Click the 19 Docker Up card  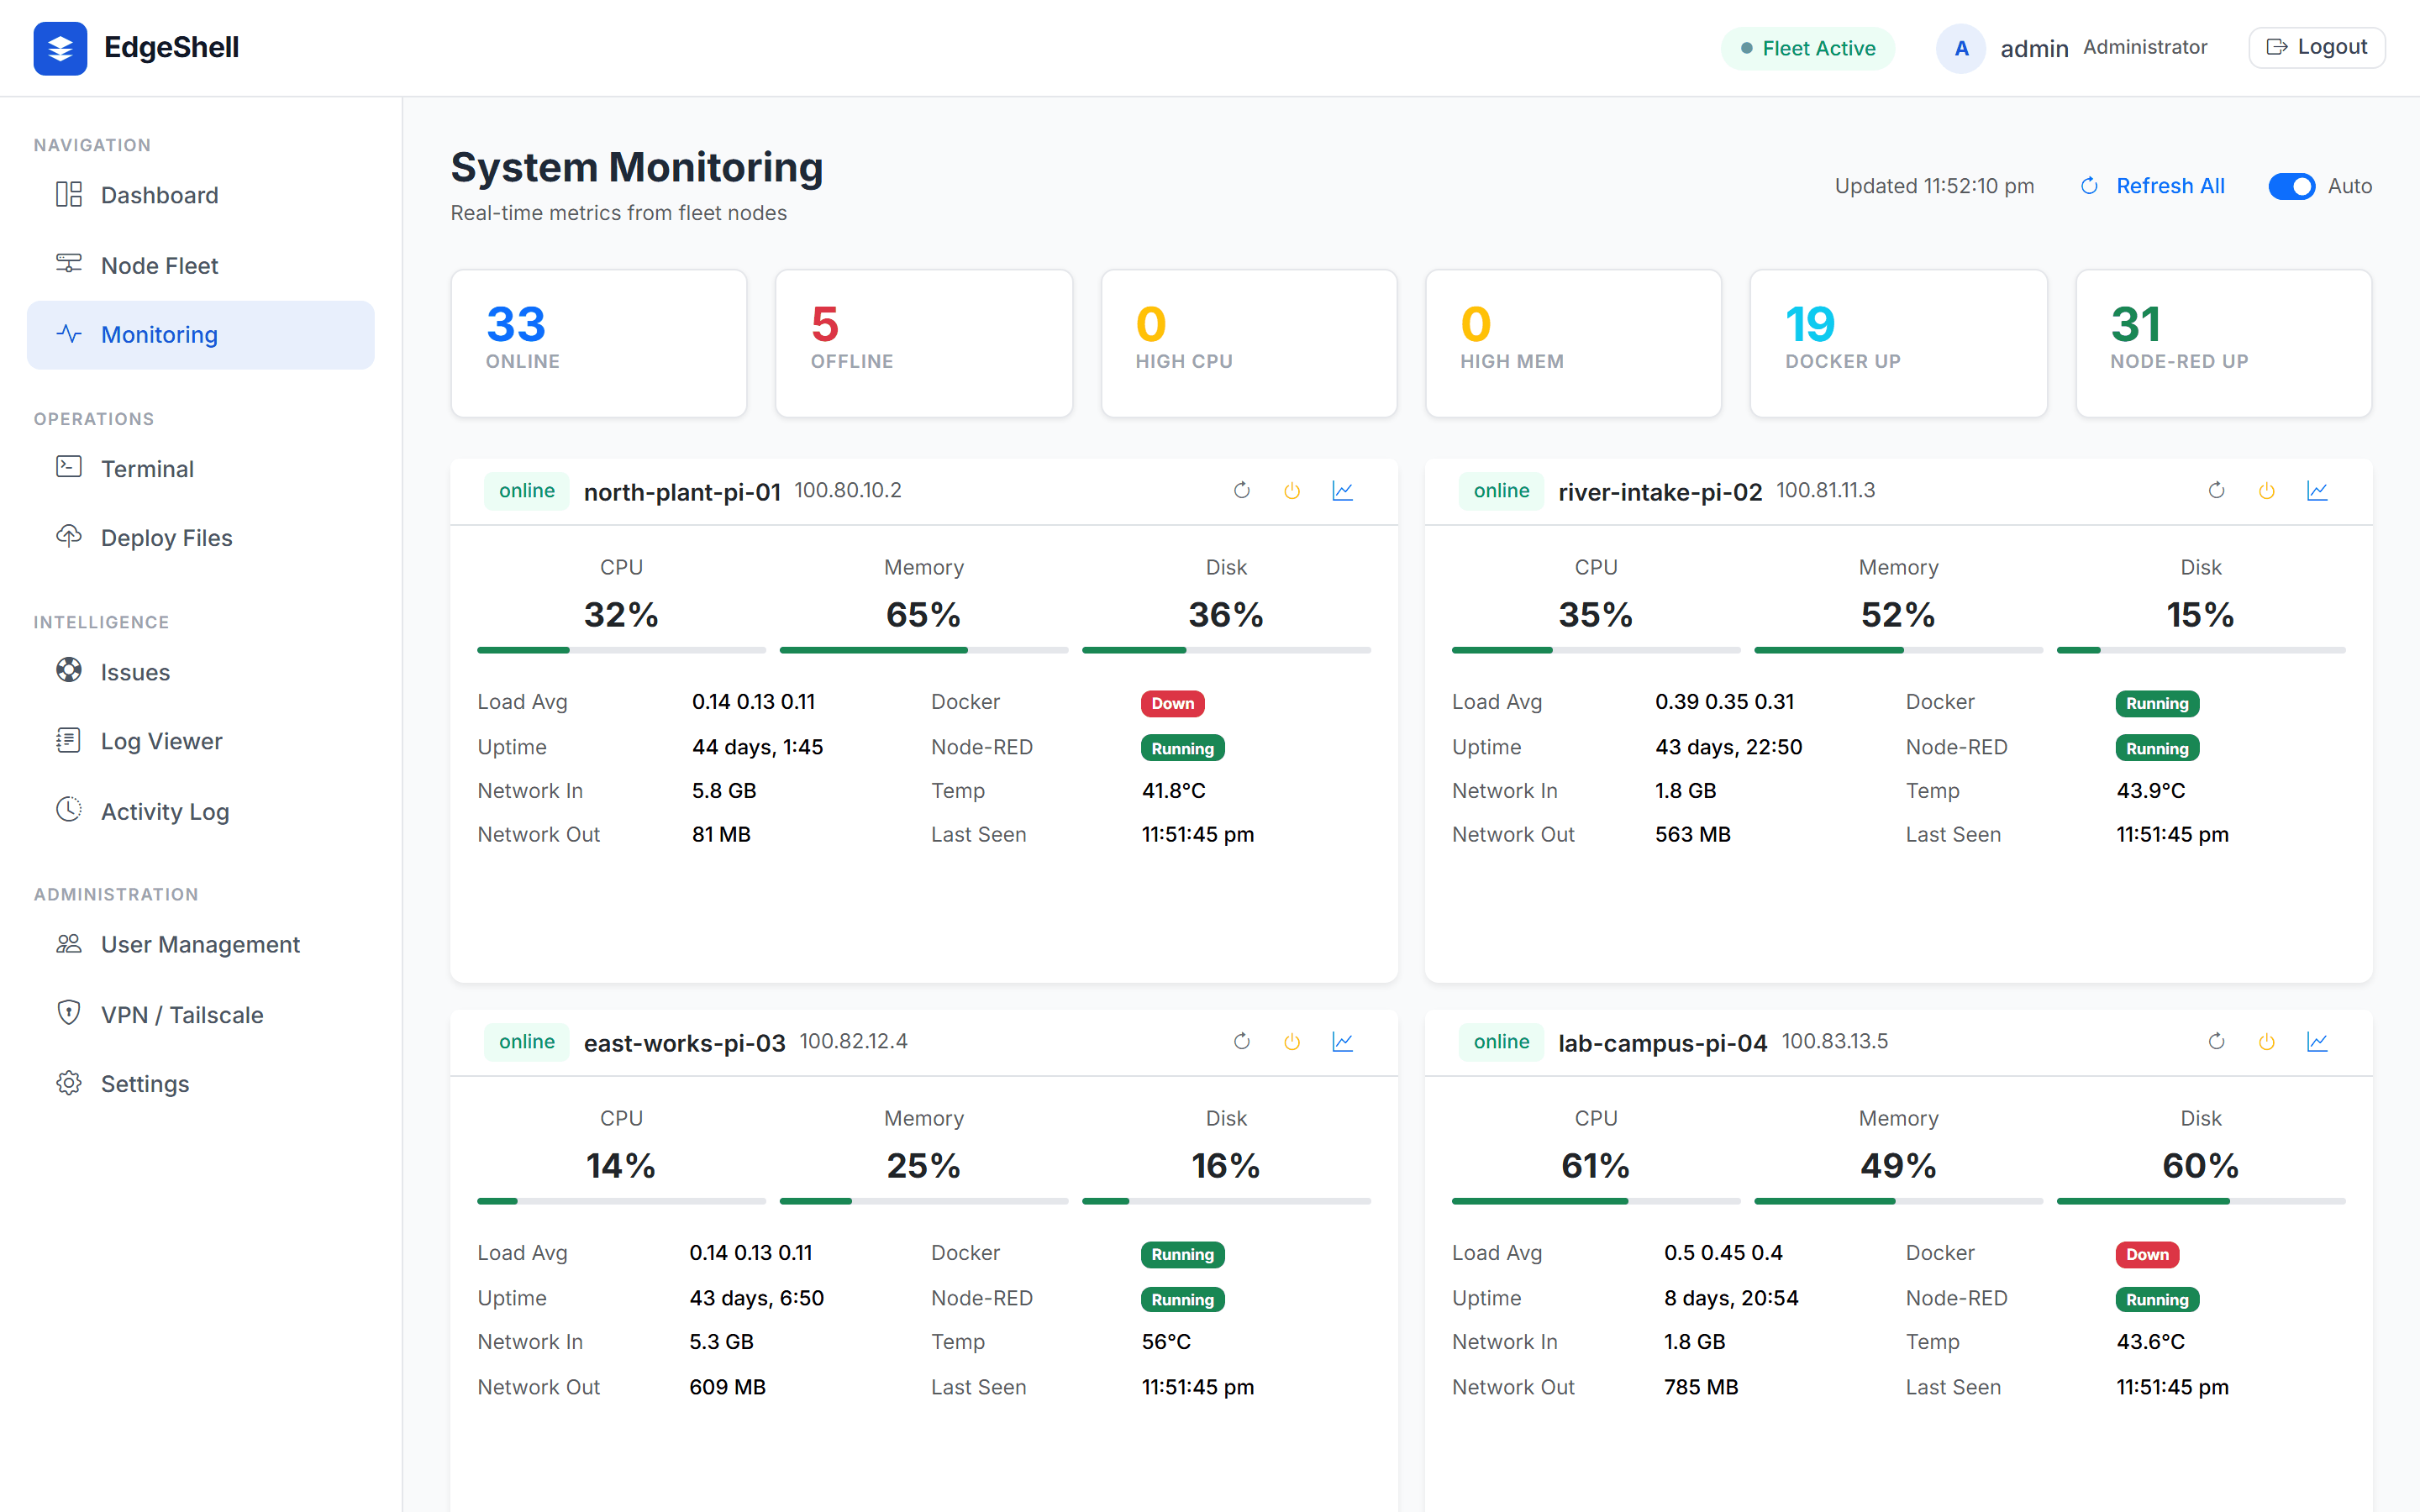click(1898, 343)
